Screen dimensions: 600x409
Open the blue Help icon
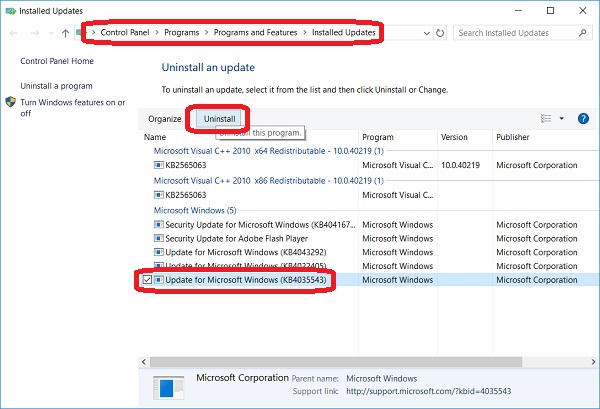click(583, 119)
